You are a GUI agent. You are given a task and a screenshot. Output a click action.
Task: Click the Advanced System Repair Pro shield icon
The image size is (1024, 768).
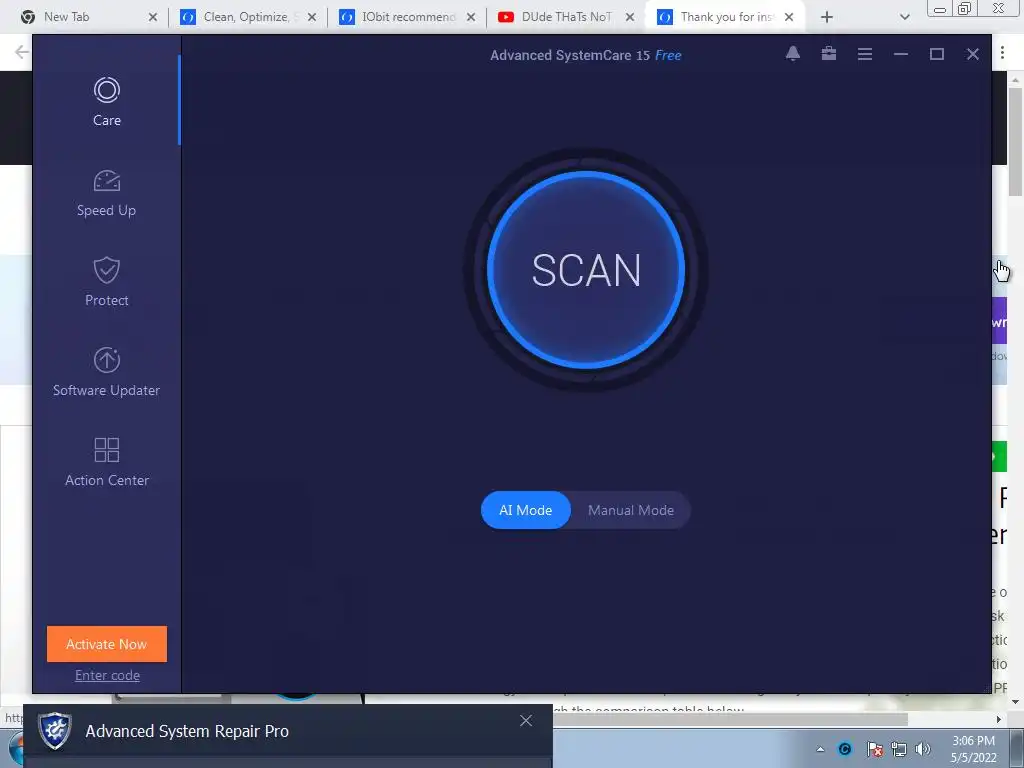click(55, 731)
